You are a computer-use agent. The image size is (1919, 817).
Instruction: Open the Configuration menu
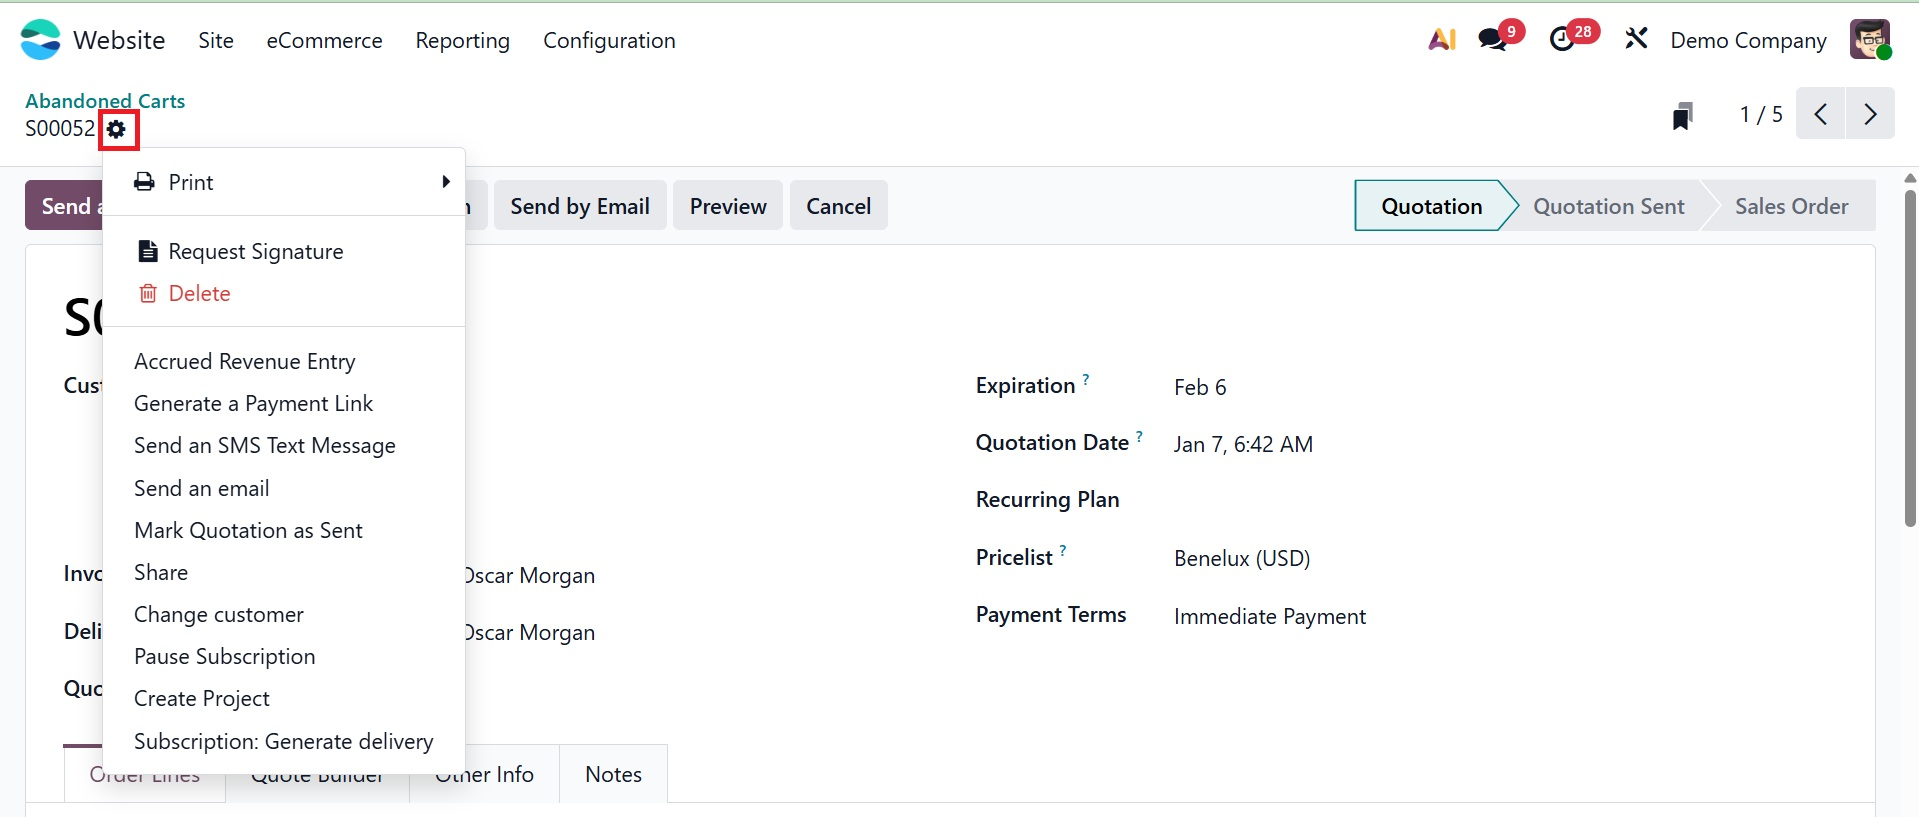click(x=609, y=41)
